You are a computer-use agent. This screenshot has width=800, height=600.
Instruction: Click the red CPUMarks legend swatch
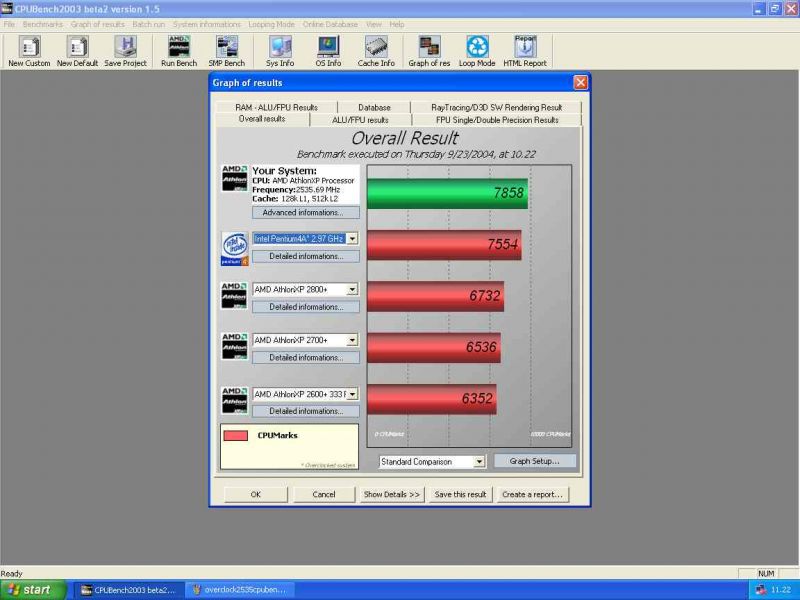[x=236, y=435]
